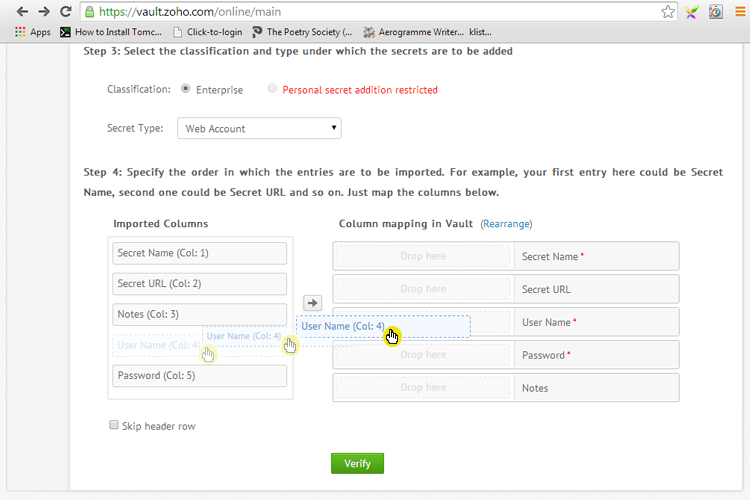750x500 pixels.
Task: Click the Imported Columns heading
Action: point(161,224)
